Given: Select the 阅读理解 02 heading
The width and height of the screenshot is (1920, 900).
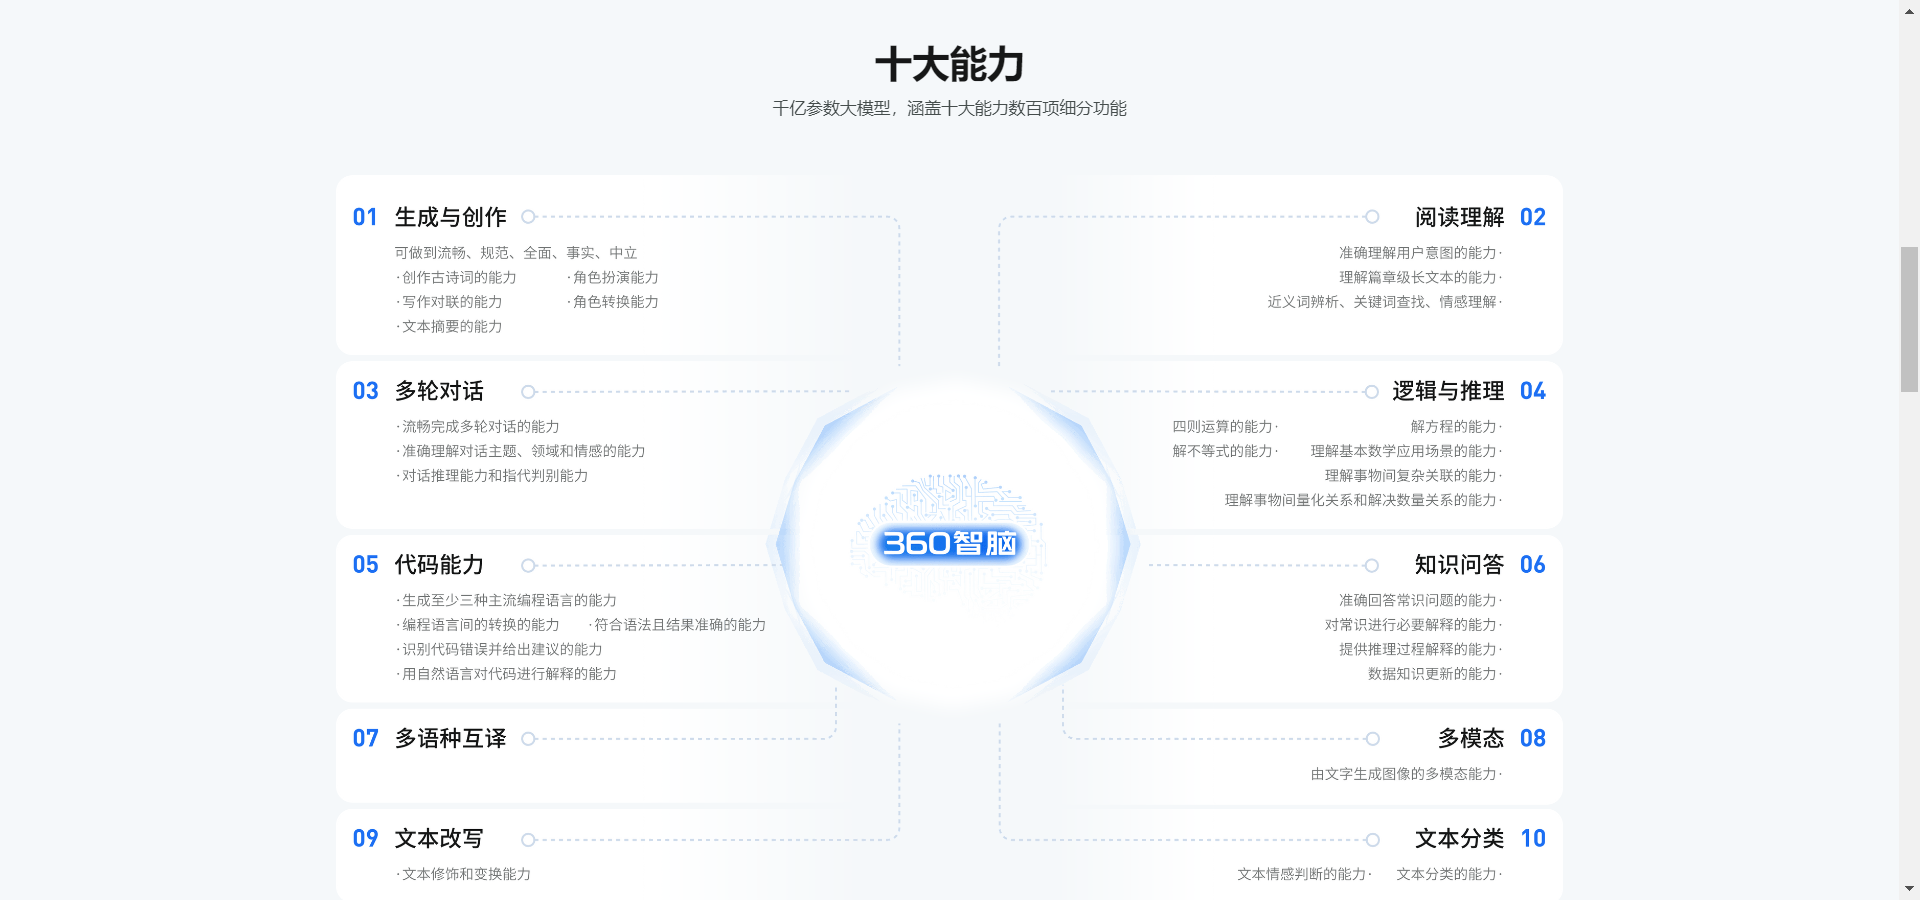Looking at the screenshot, I should pos(1479,217).
